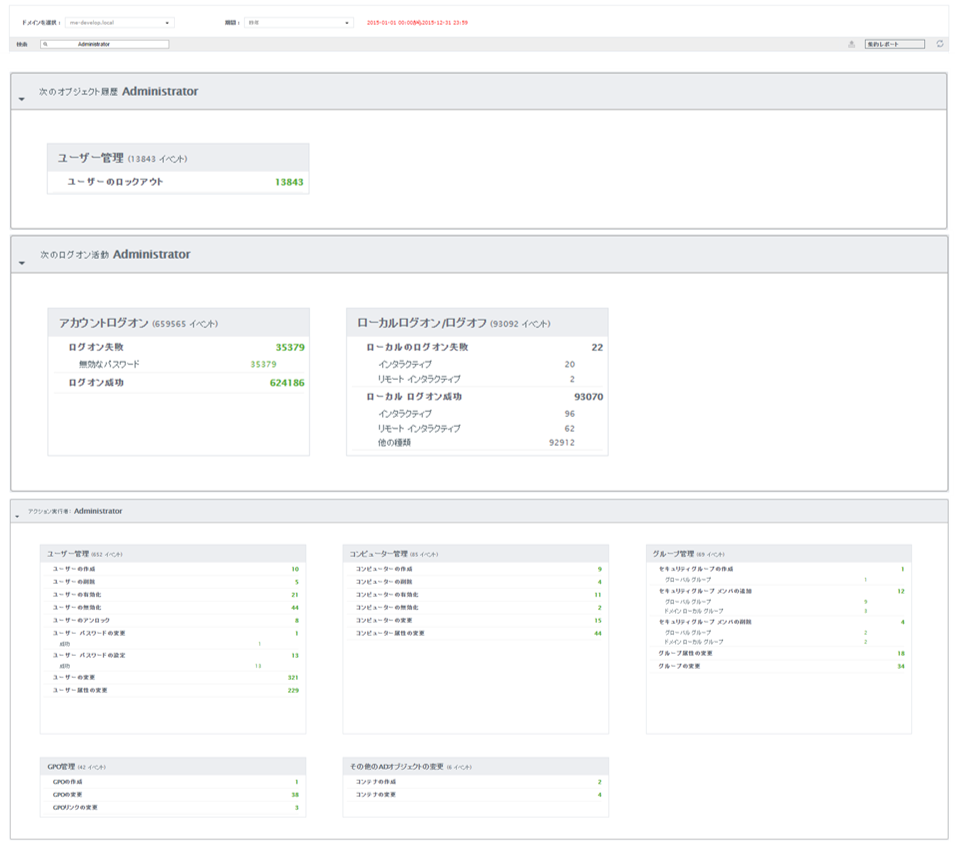Click the domain dropdown arrow showing mw-develop.local

pyautogui.click(x=167, y=22)
